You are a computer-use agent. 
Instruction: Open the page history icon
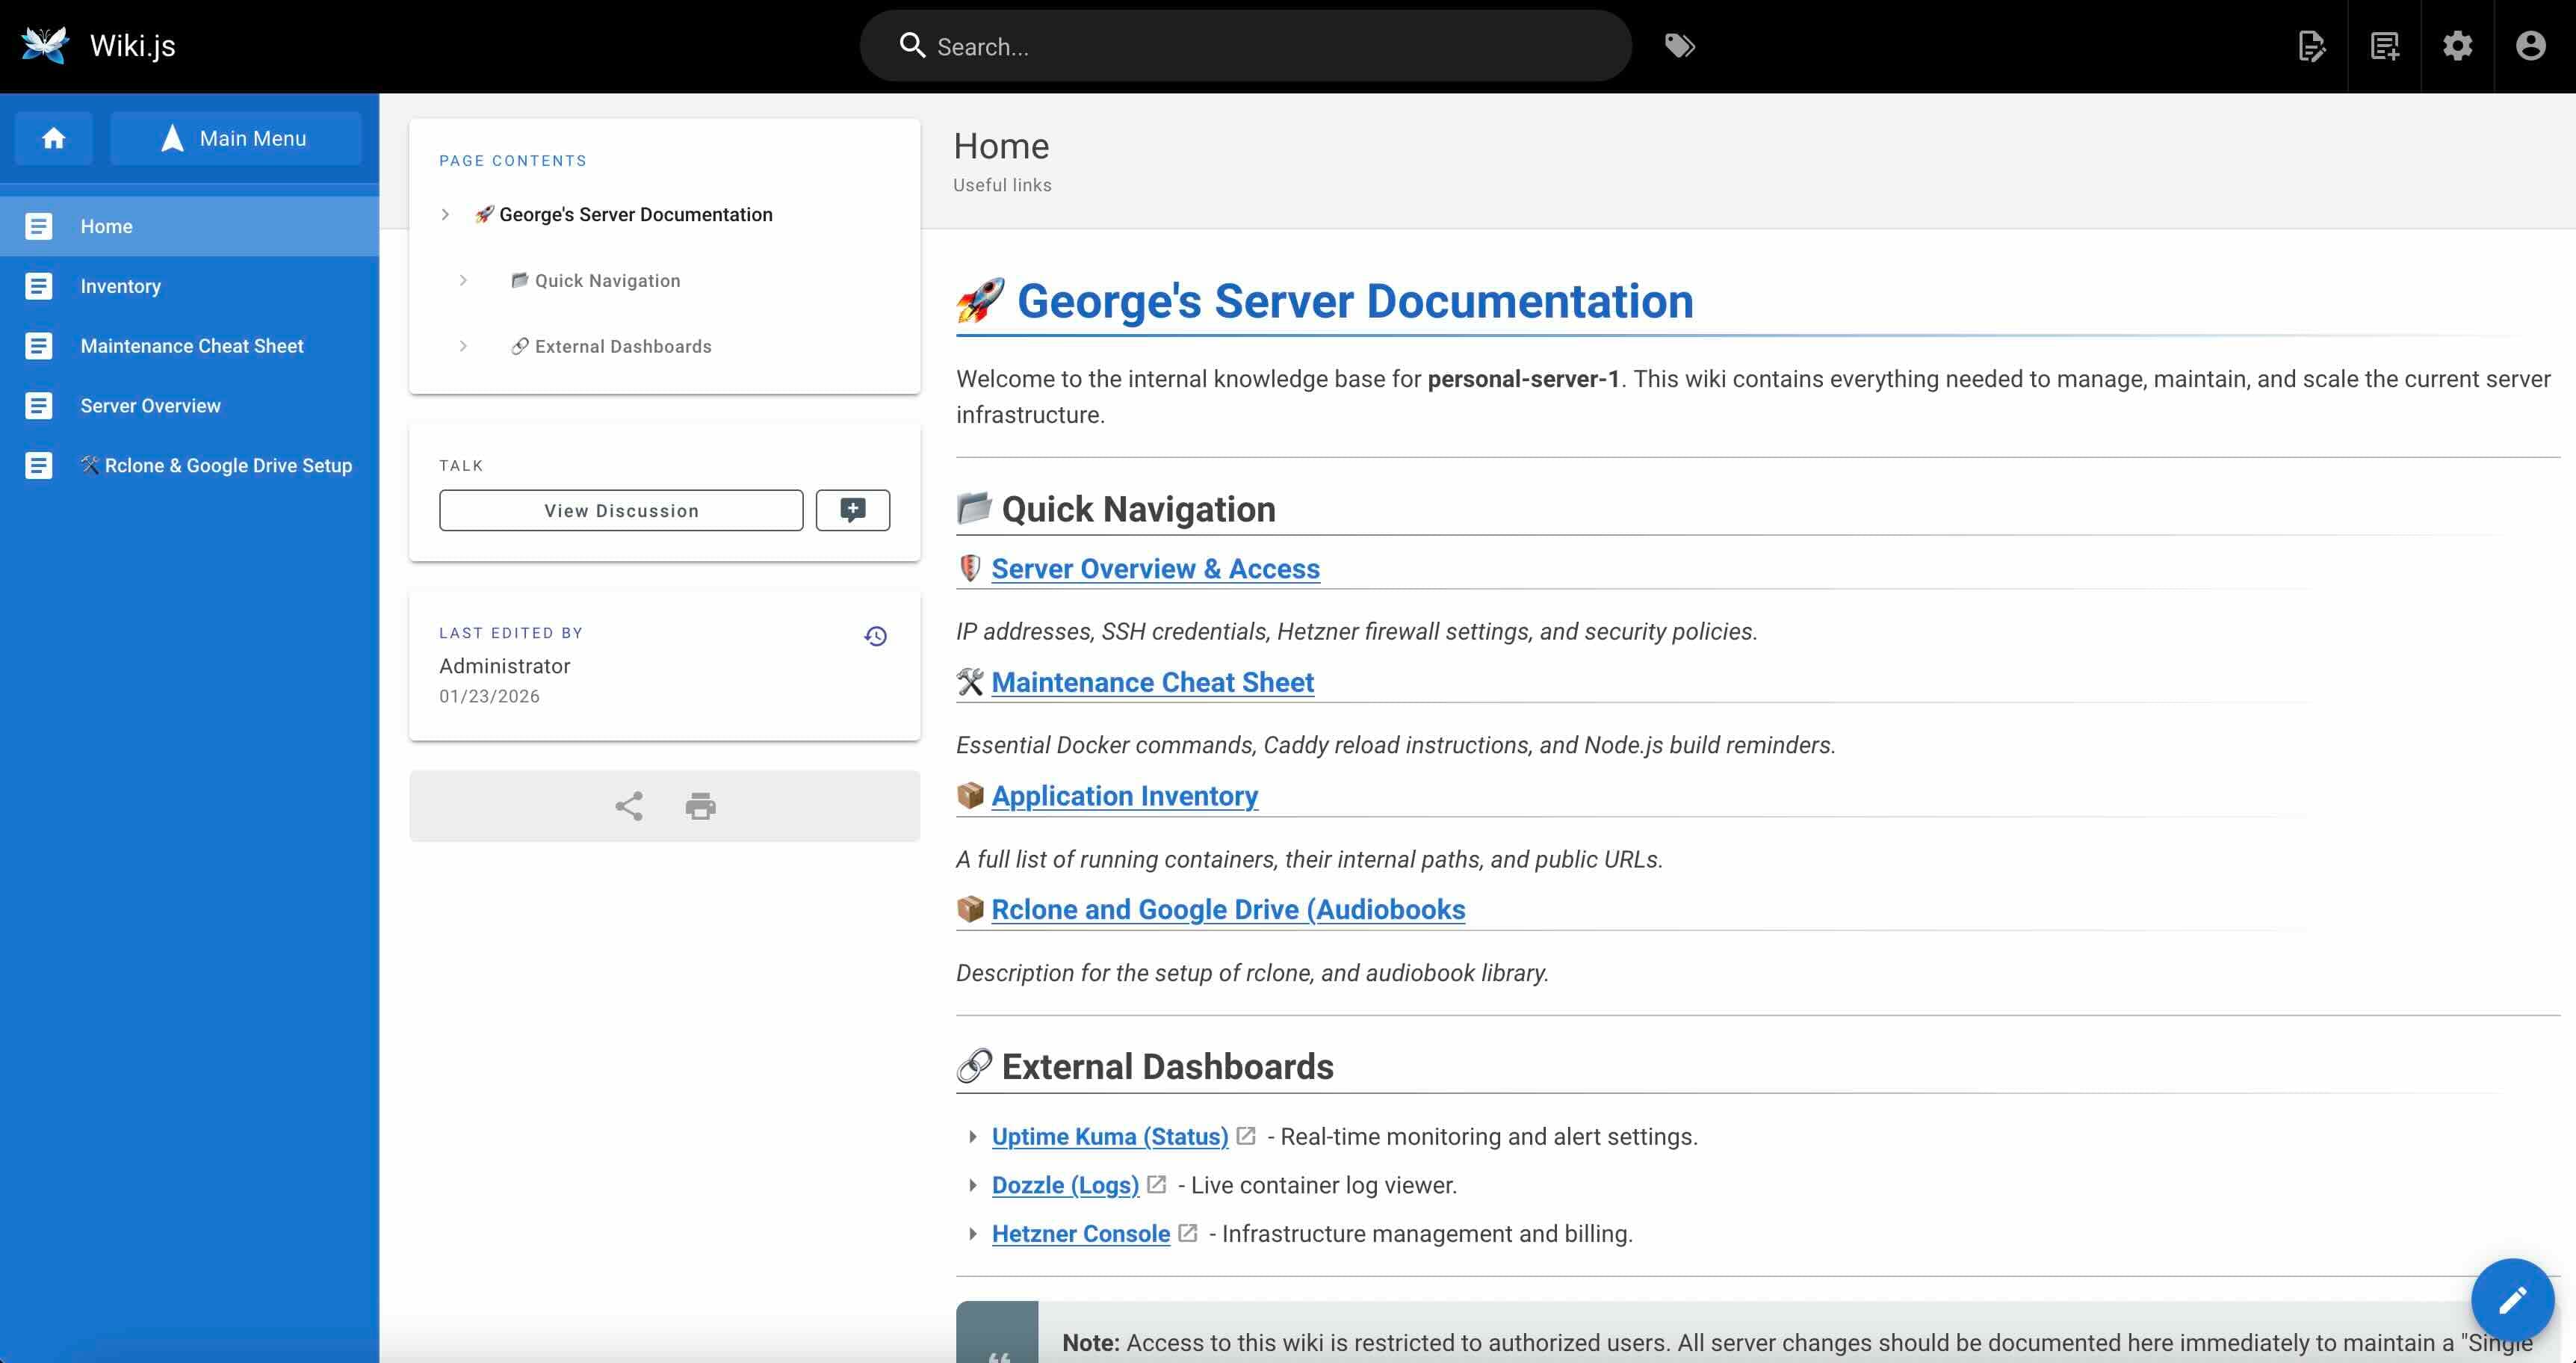(x=875, y=635)
